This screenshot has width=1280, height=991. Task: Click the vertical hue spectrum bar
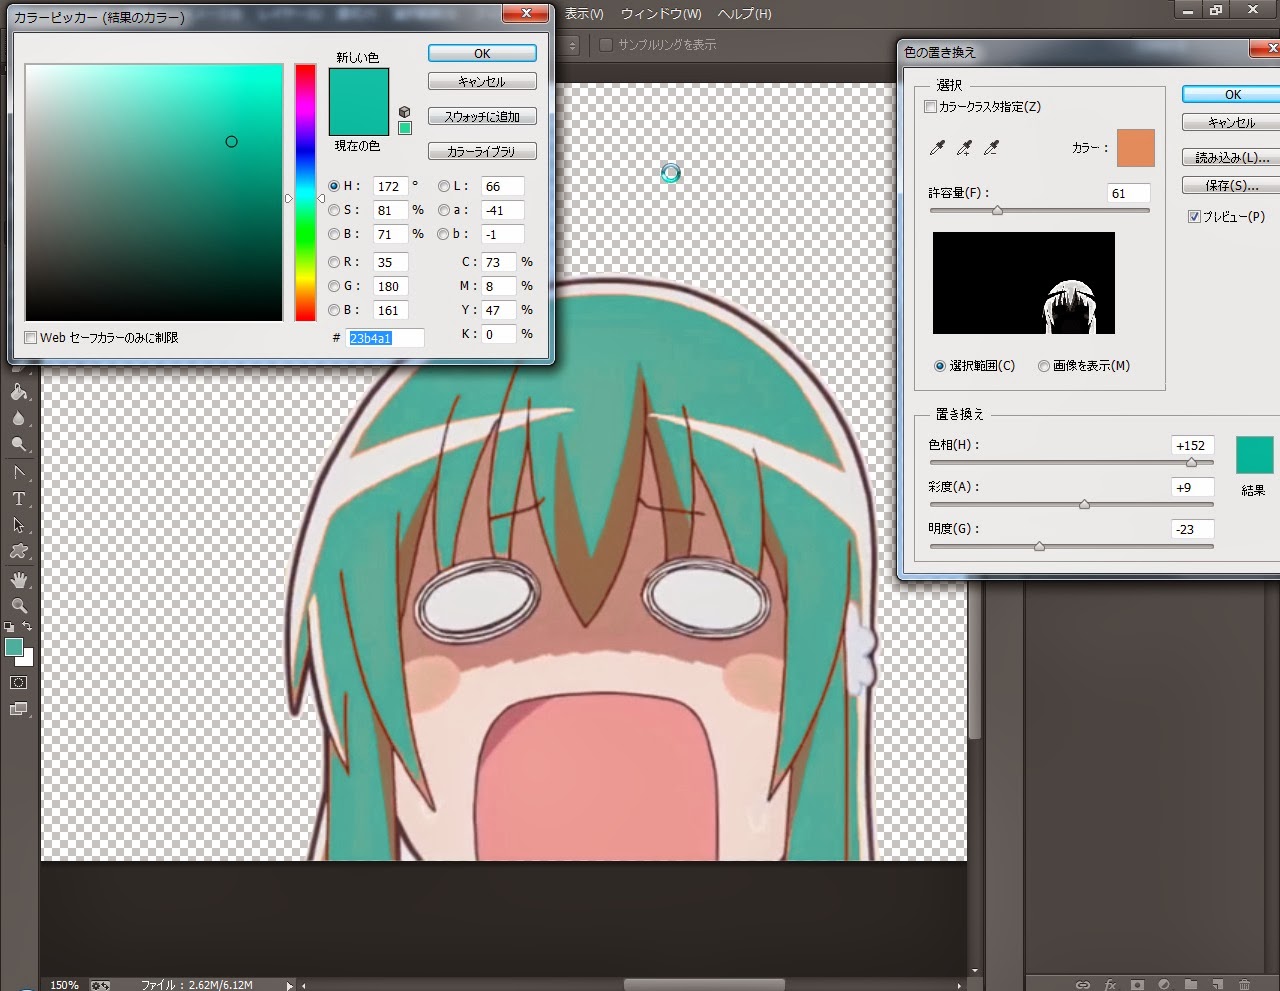tap(305, 192)
